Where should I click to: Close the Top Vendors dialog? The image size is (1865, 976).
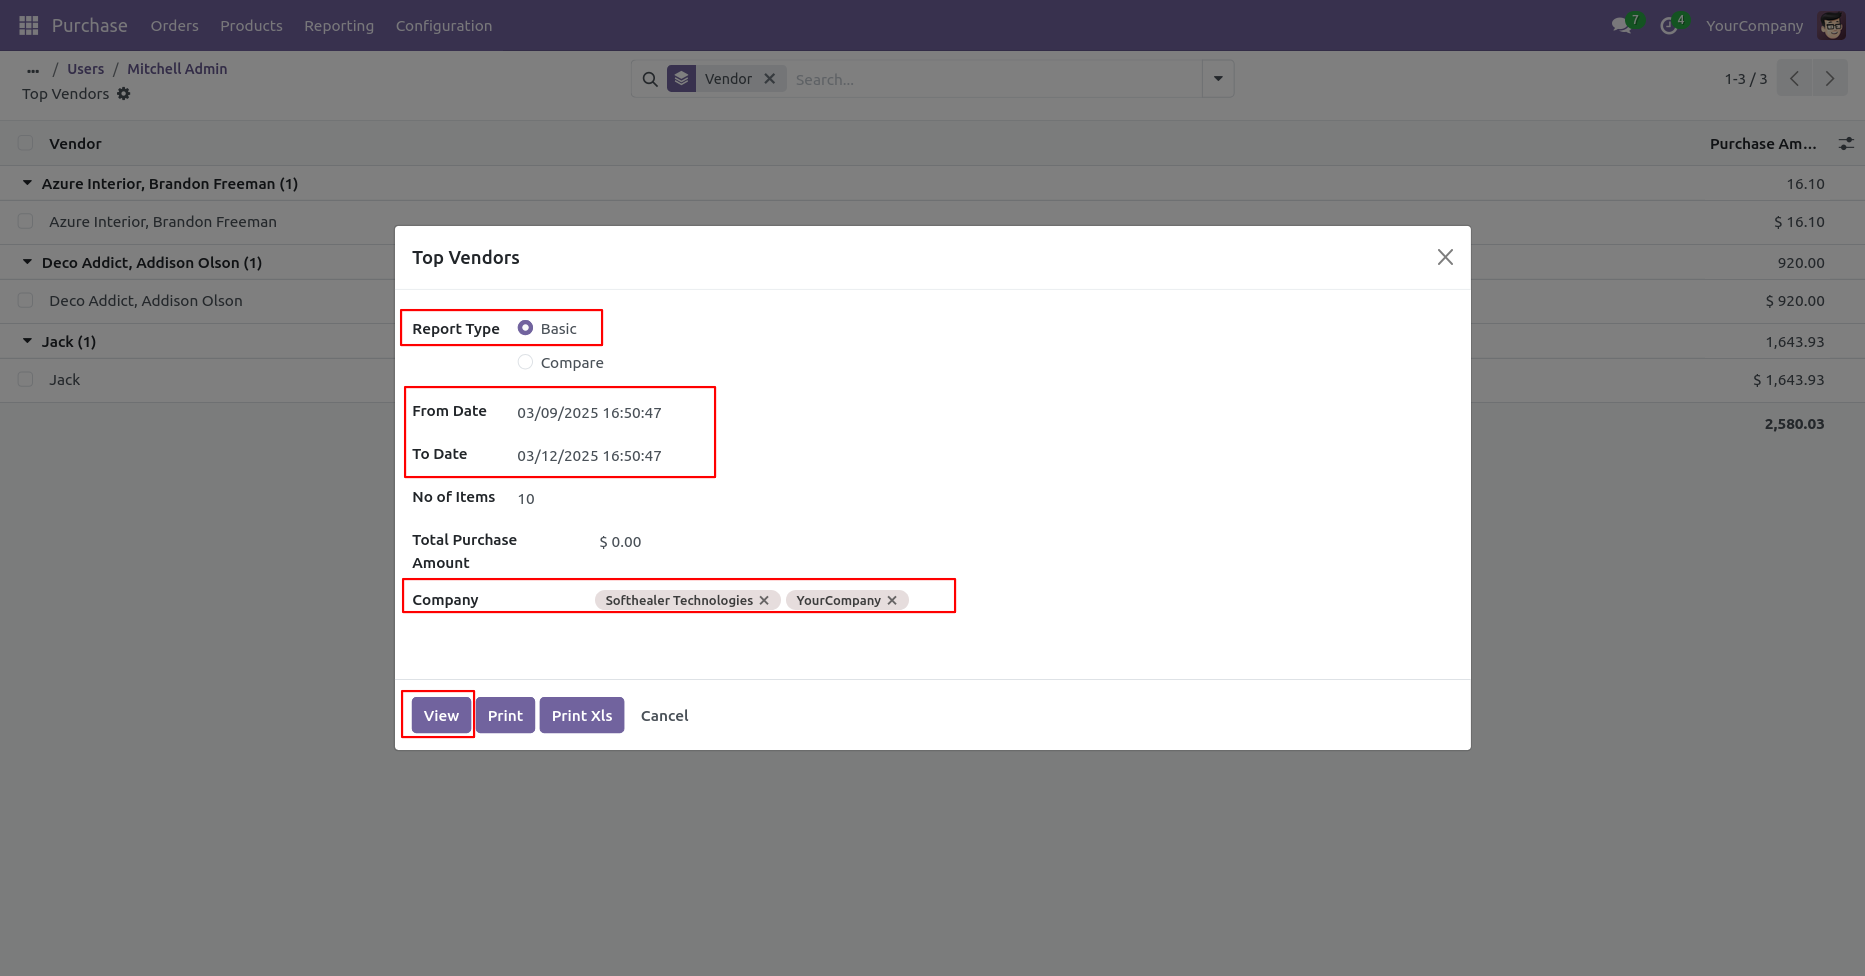click(x=1445, y=257)
